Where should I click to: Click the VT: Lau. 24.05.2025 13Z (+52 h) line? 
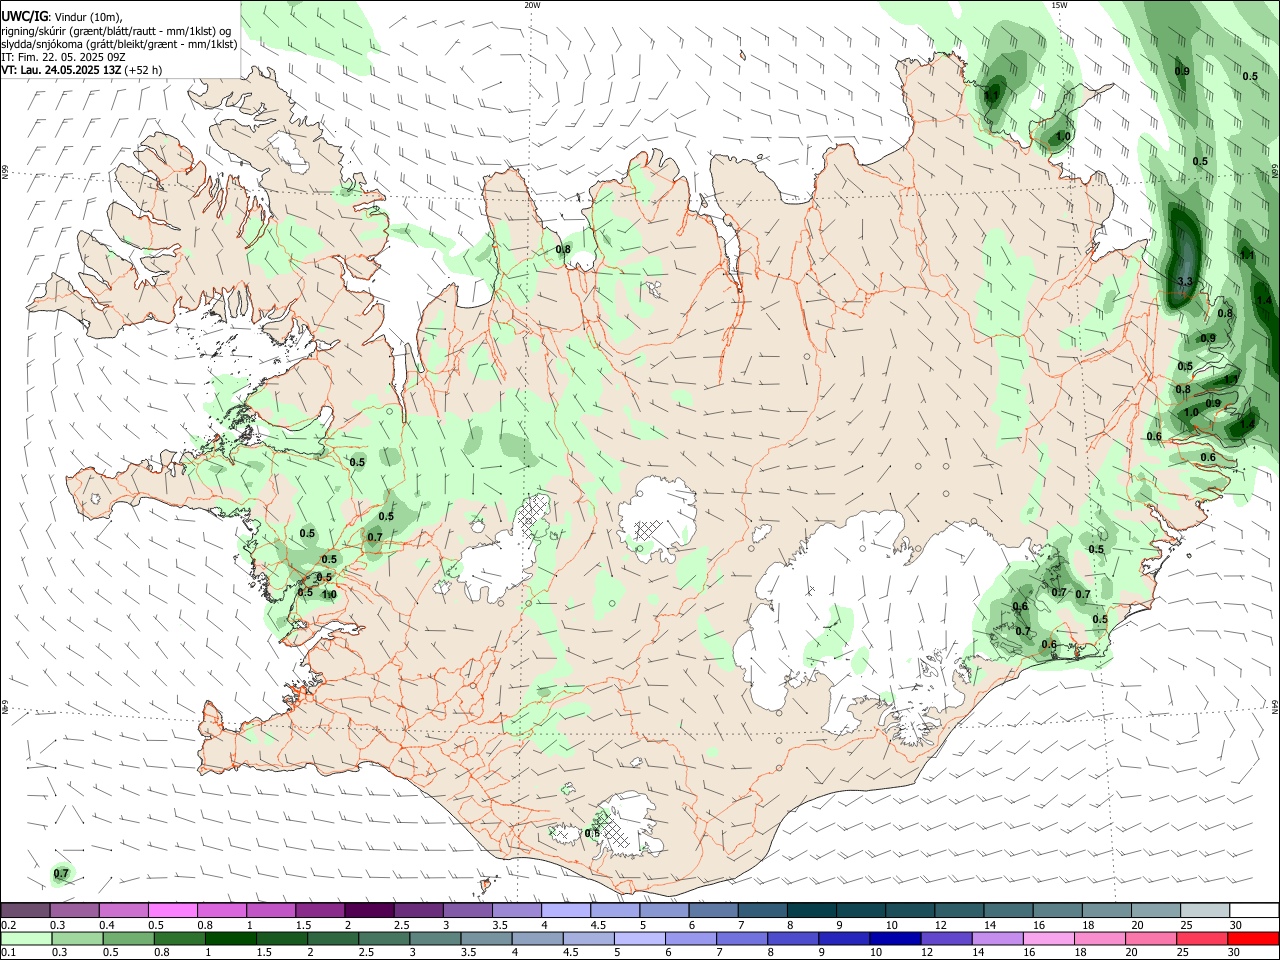82,70
